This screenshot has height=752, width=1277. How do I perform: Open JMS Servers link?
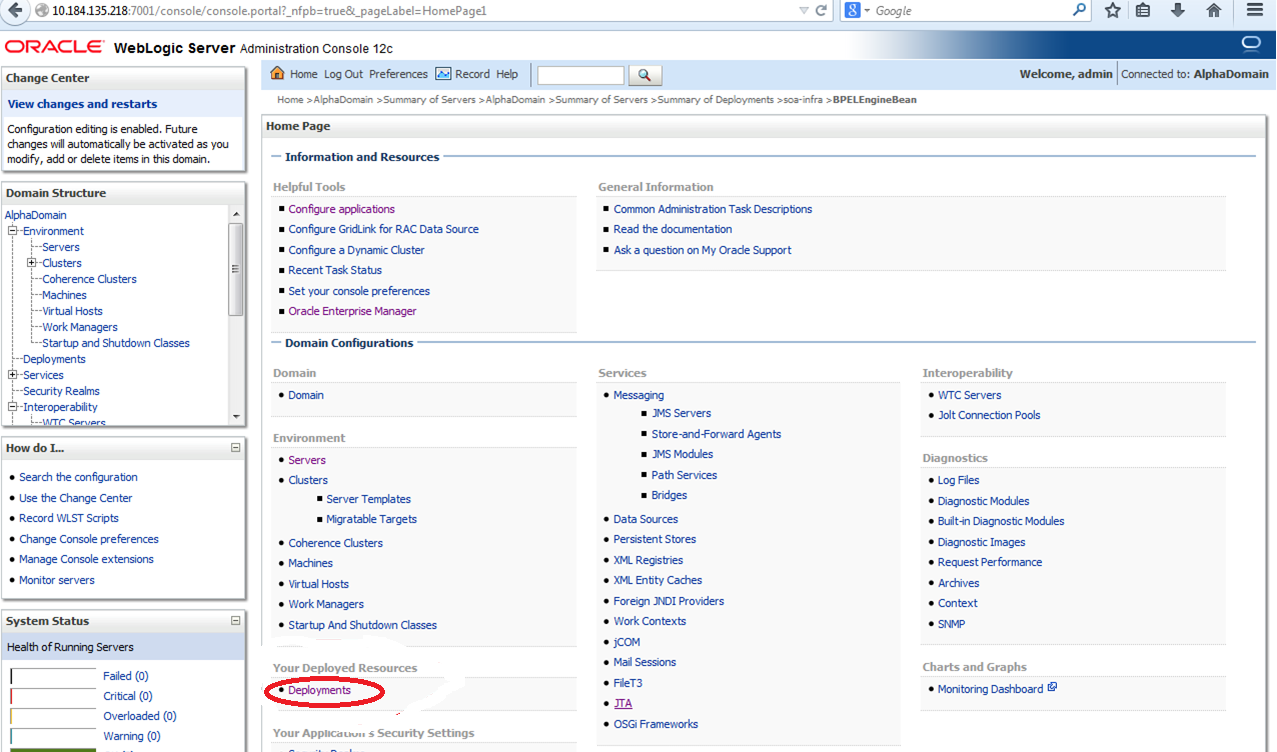[681, 413]
